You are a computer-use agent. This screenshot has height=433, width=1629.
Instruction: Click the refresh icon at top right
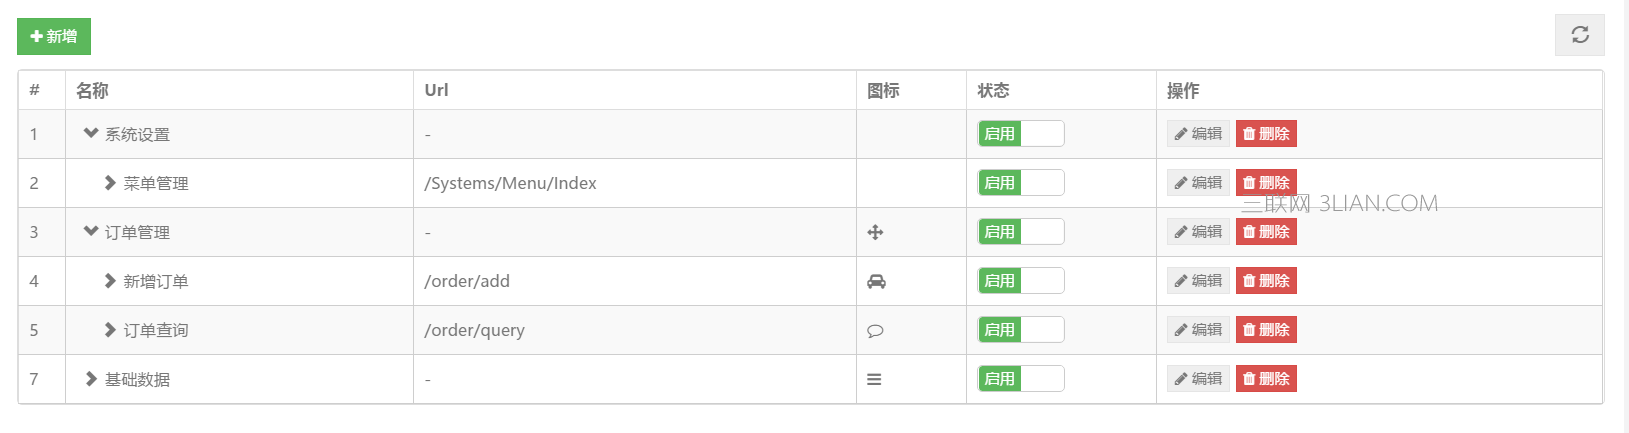[x=1579, y=35]
